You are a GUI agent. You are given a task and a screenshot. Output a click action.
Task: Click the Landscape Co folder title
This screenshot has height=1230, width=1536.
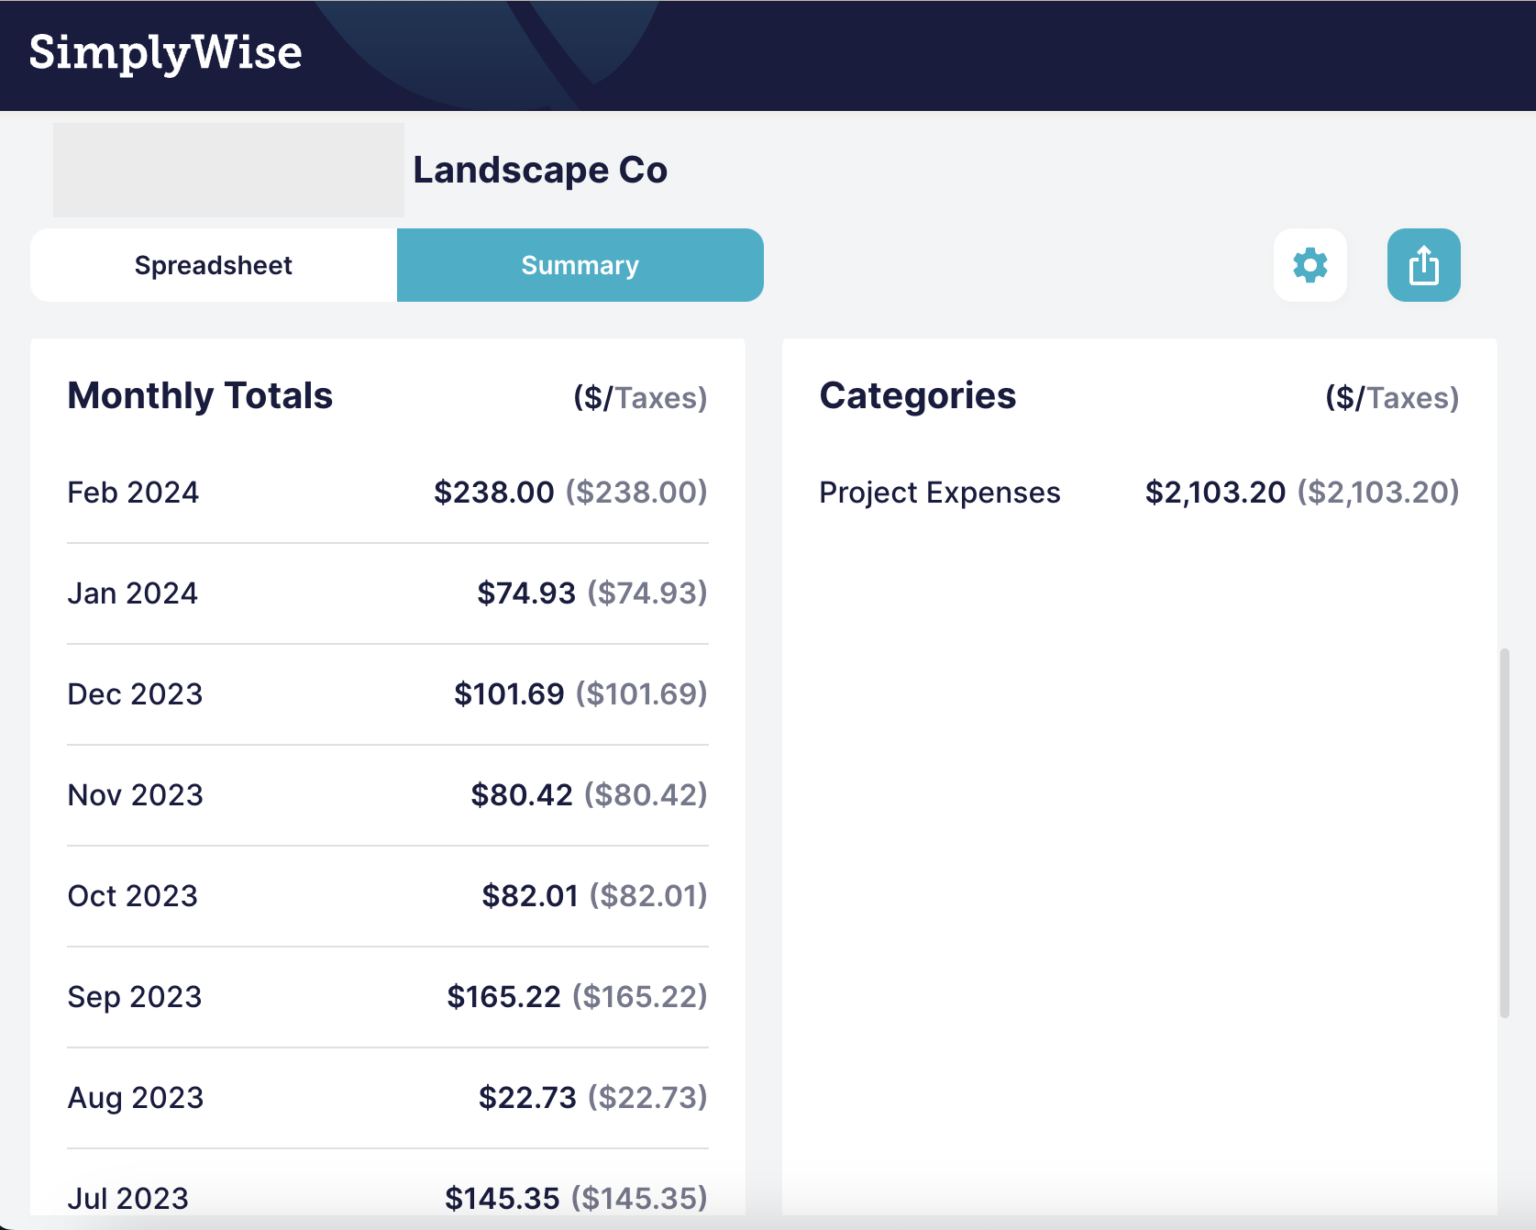tap(540, 169)
